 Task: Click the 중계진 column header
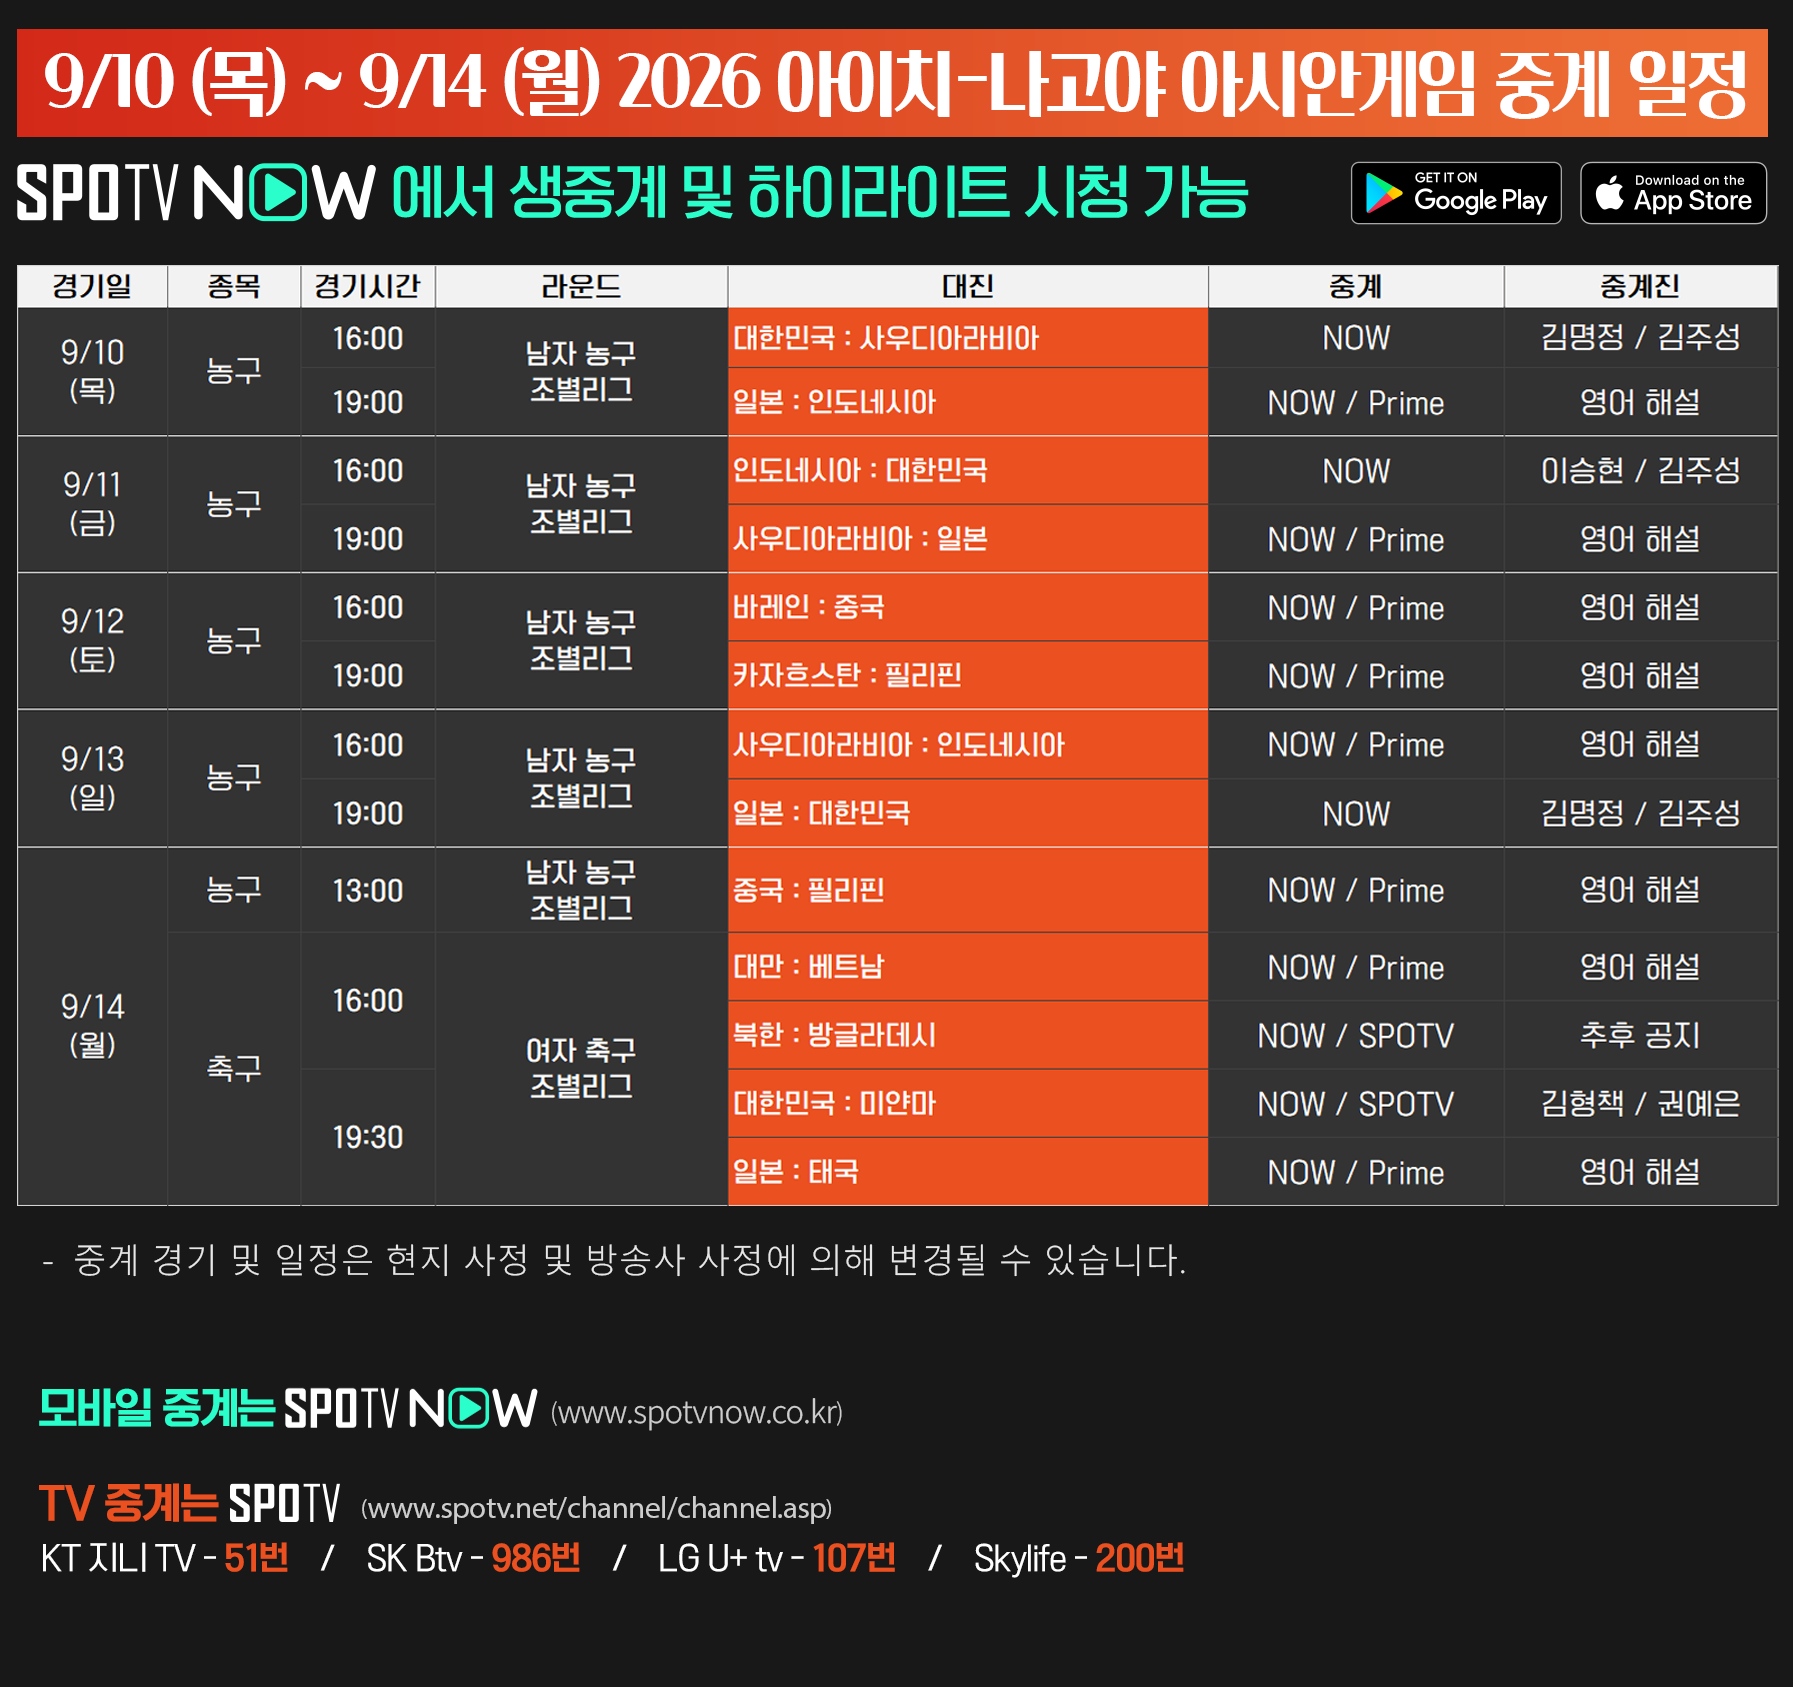pos(1641,286)
